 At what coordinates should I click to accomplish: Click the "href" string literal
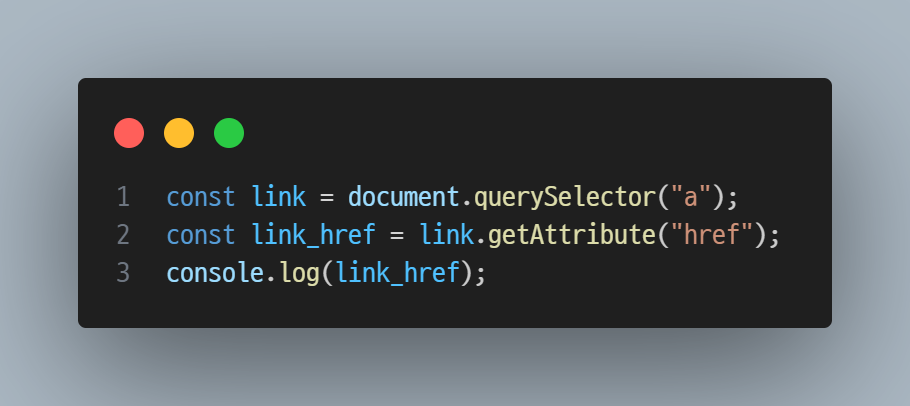pyautogui.click(x=712, y=234)
